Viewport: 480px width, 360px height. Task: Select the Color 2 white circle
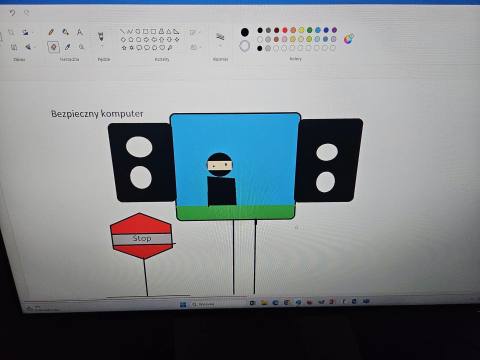(245, 46)
